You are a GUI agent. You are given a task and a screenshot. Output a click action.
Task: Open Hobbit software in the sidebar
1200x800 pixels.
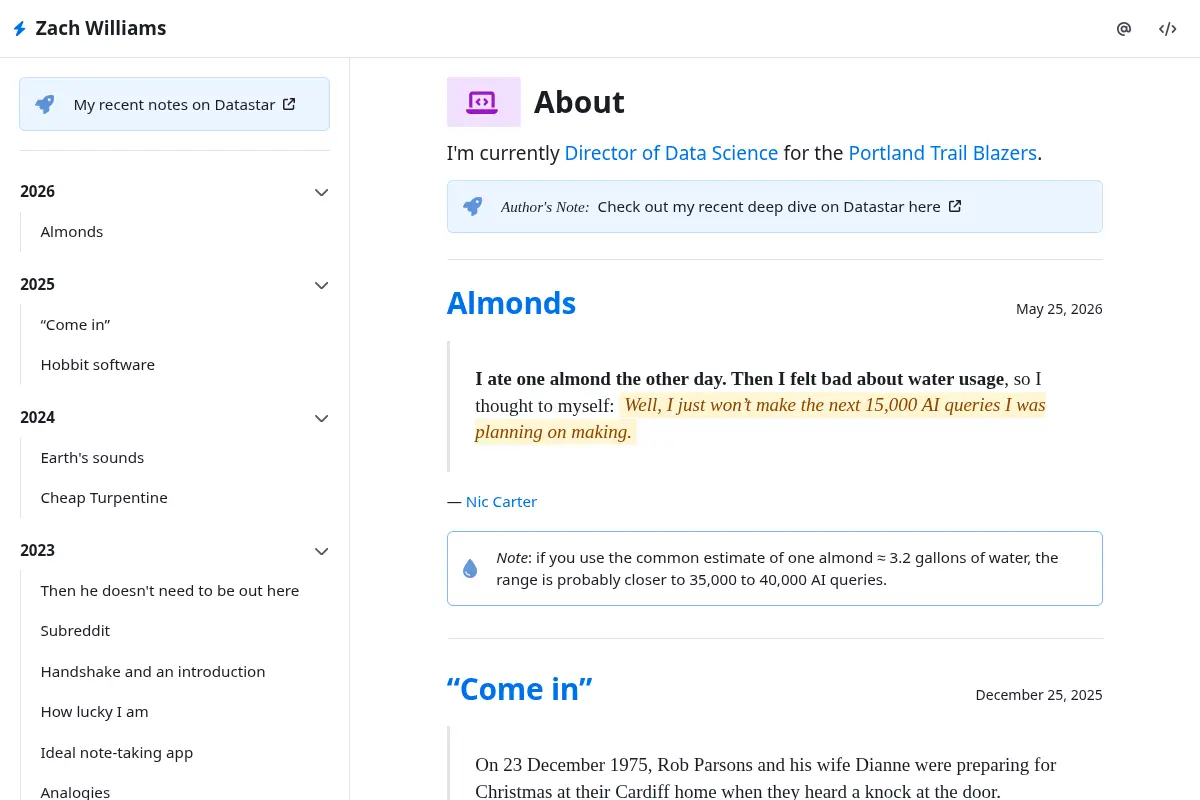click(98, 365)
